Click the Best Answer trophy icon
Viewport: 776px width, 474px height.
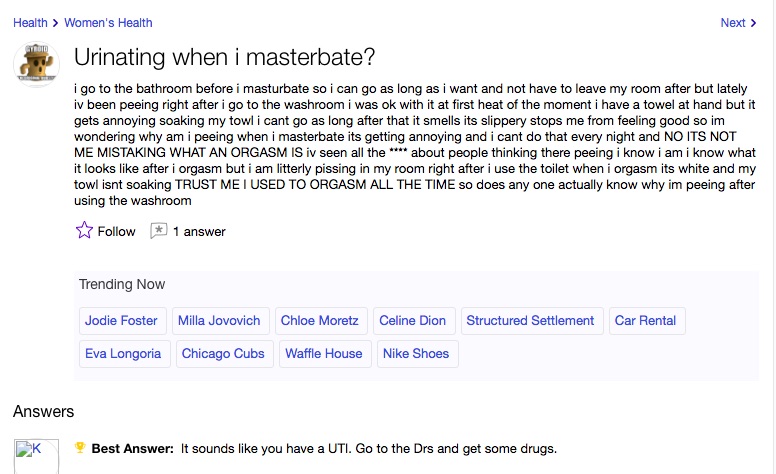tap(80, 447)
